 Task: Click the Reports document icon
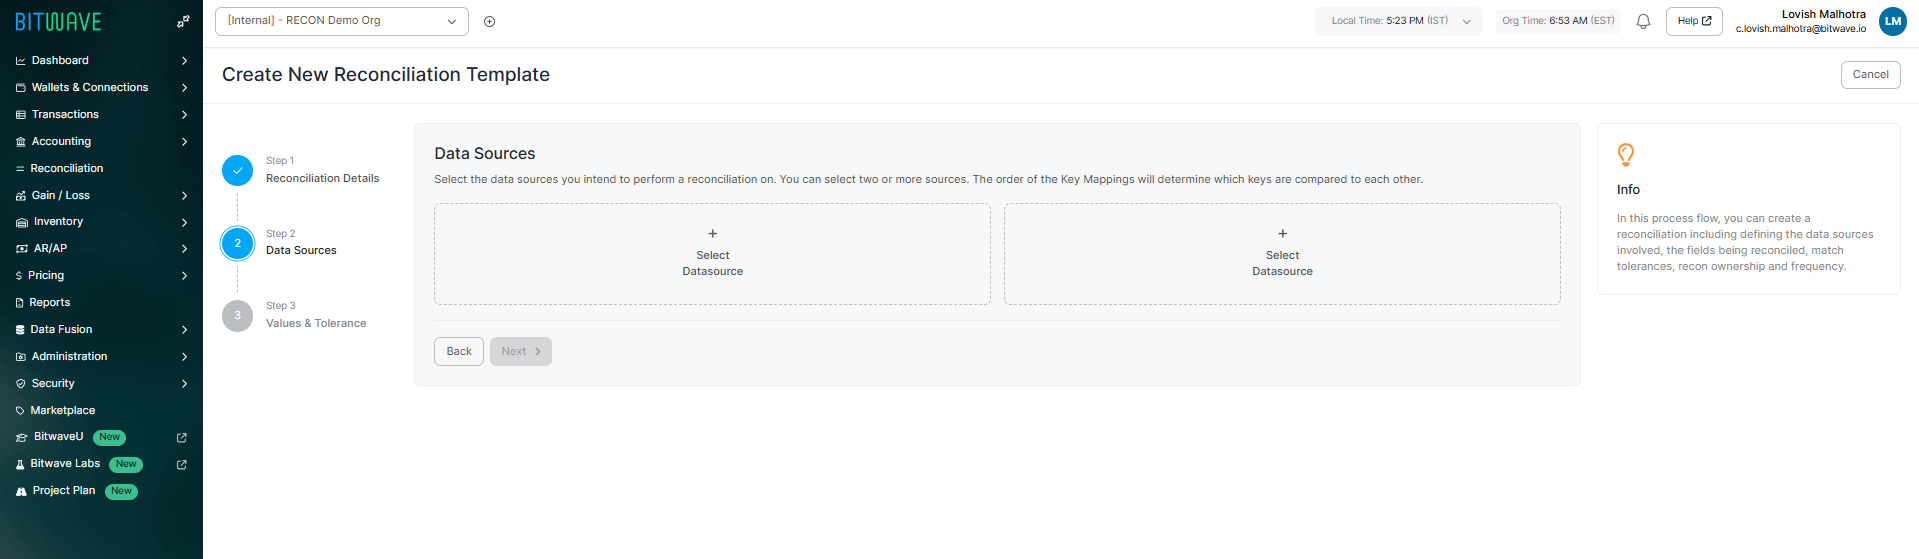[x=20, y=303]
